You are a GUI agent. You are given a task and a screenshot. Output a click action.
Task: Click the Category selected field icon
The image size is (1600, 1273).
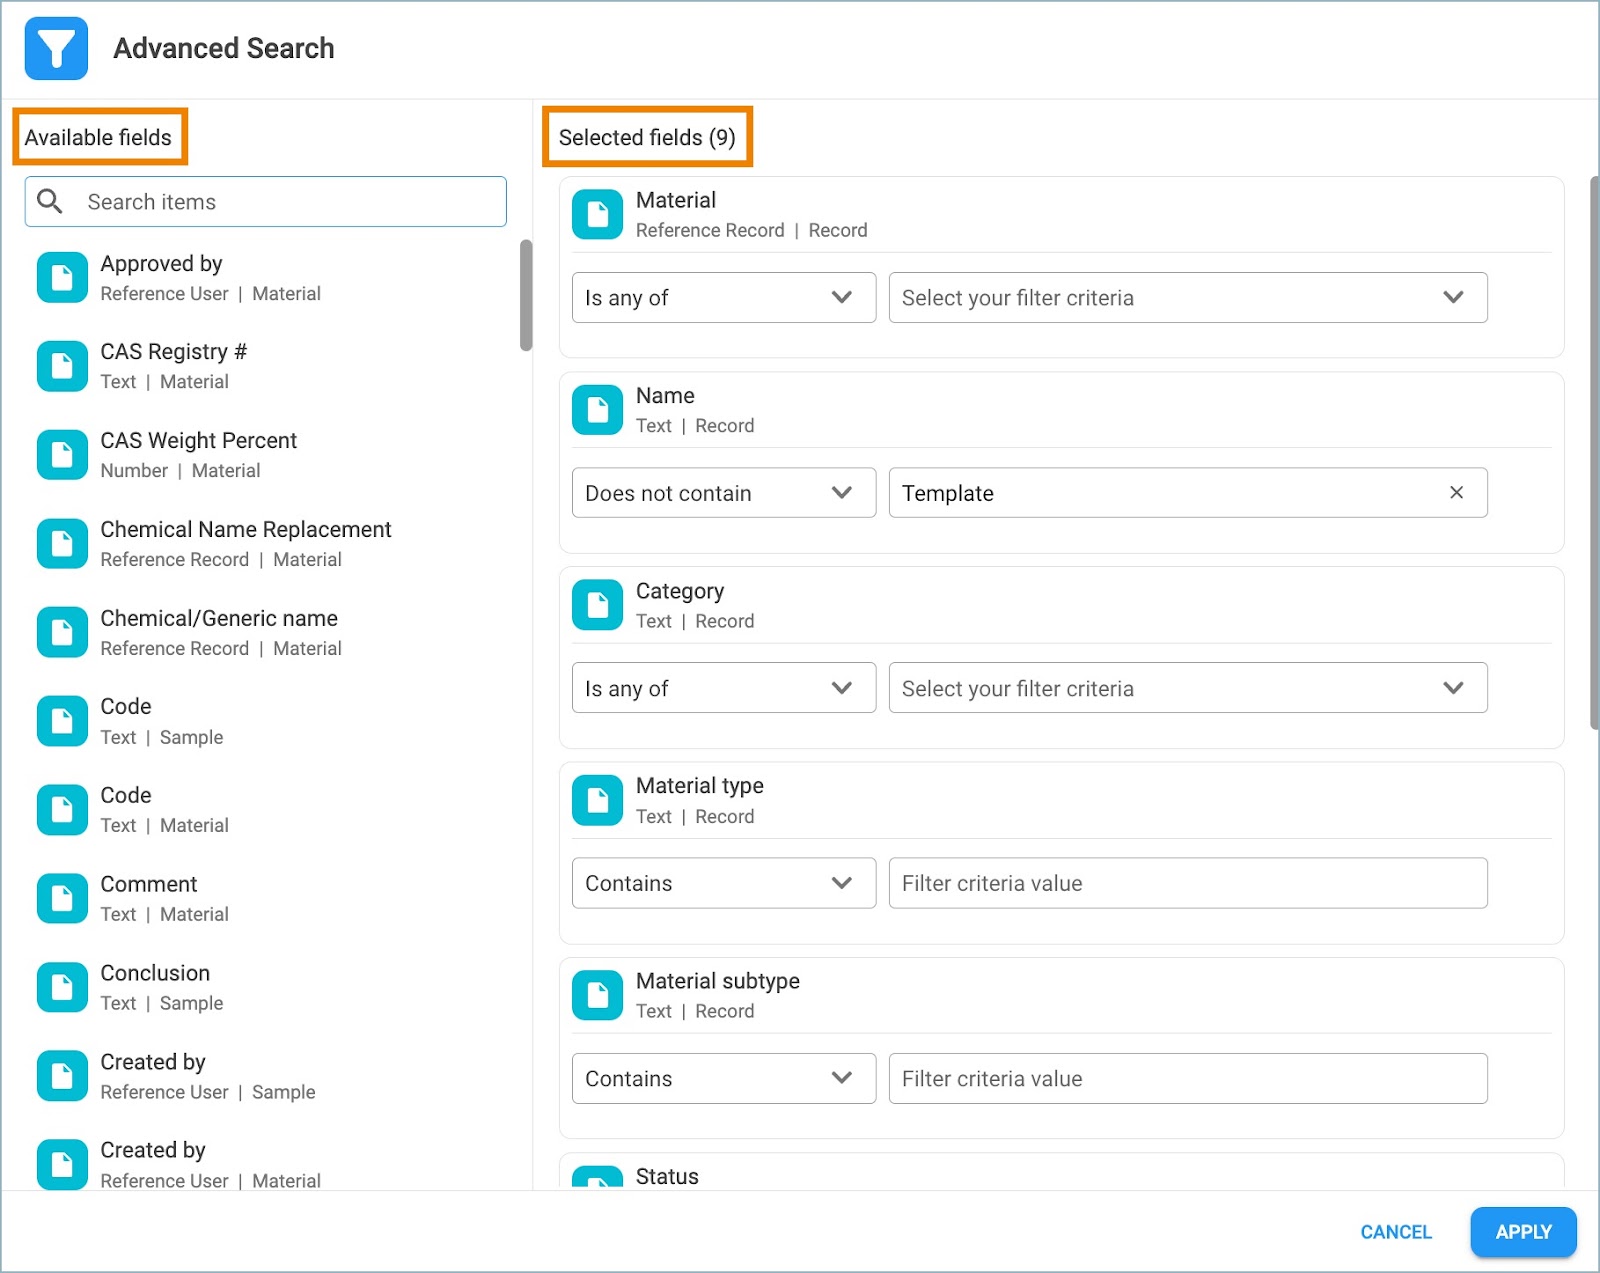click(597, 605)
